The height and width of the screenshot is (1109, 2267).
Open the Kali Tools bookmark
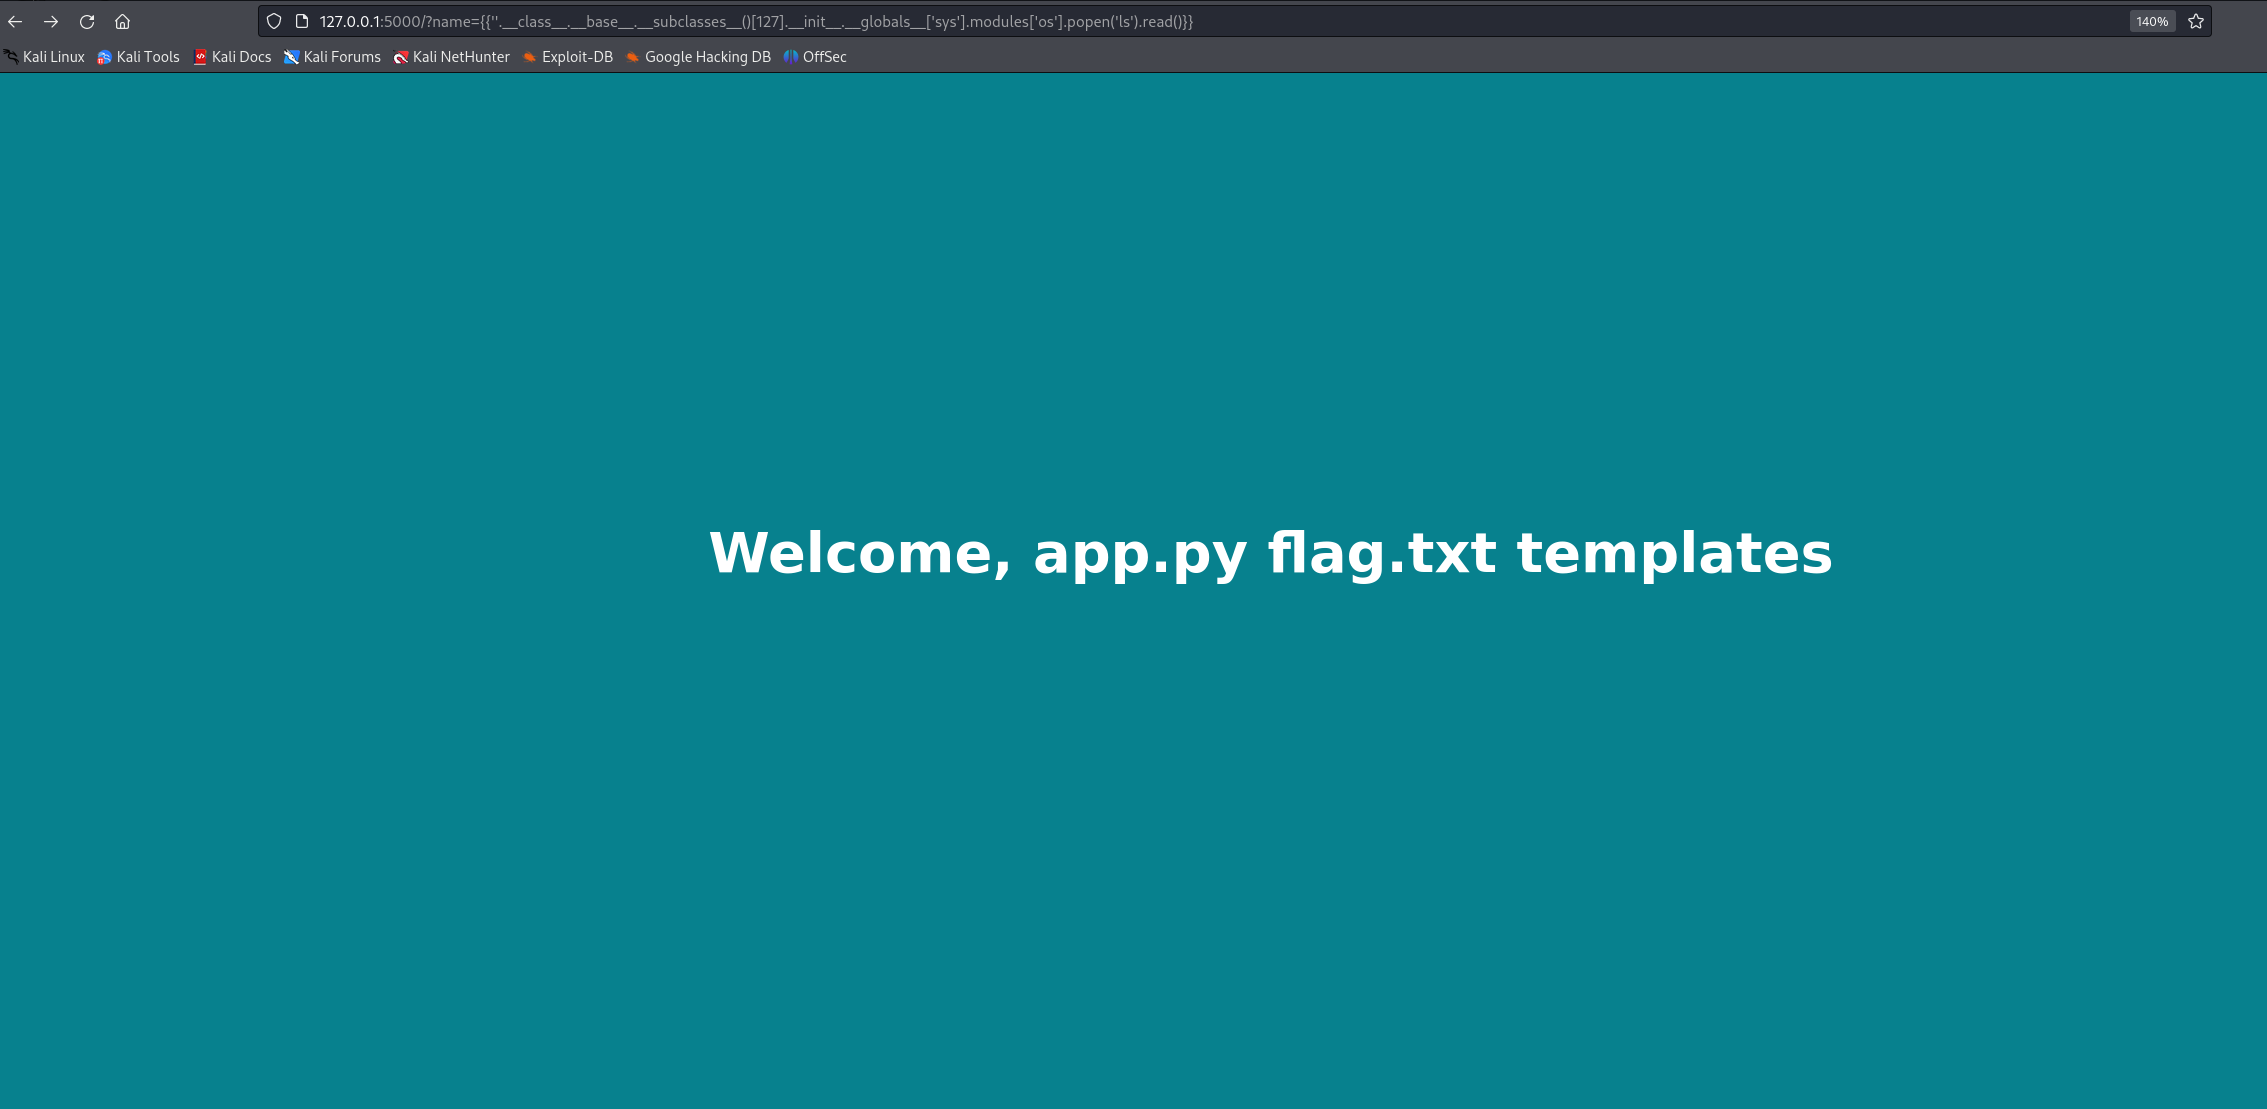point(138,57)
